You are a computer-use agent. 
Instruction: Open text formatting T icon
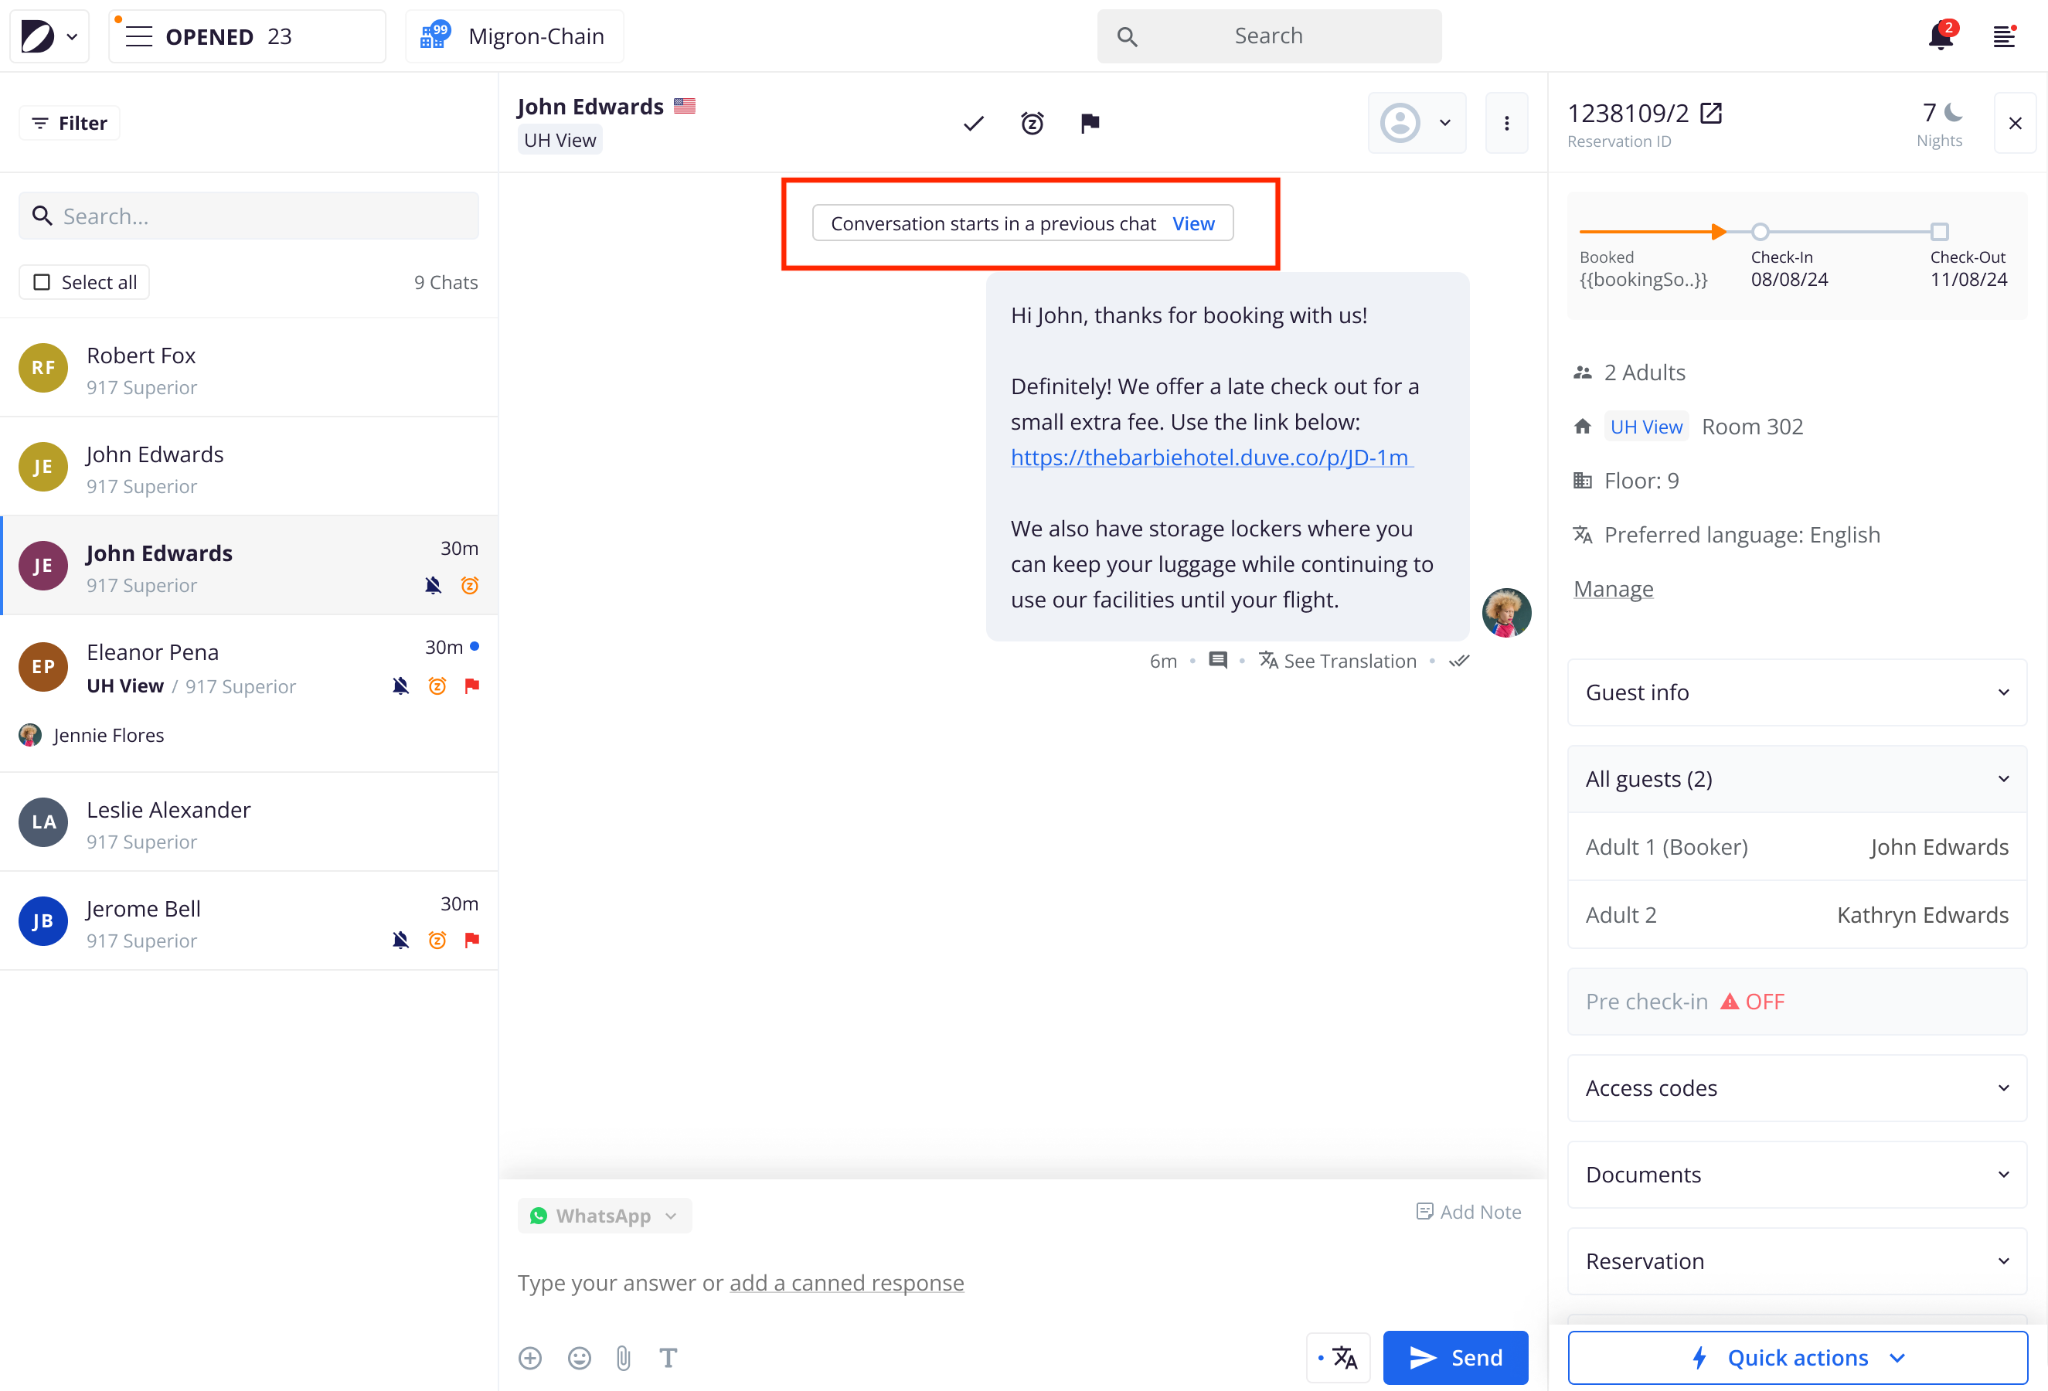click(668, 1357)
